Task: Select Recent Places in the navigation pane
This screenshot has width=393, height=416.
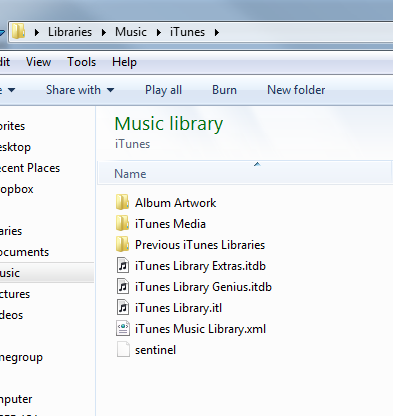Action: click(30, 168)
